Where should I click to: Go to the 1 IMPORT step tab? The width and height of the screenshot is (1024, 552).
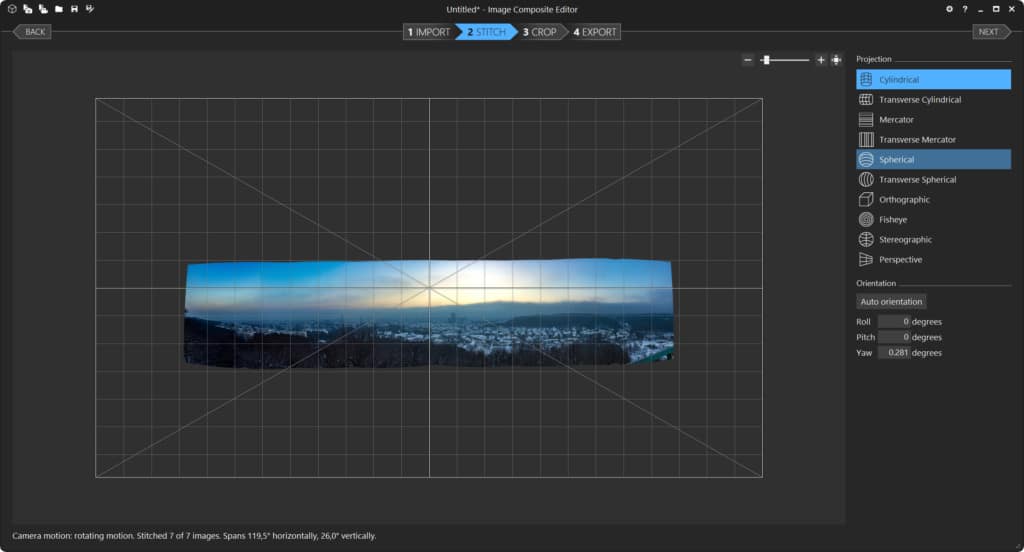[428, 32]
